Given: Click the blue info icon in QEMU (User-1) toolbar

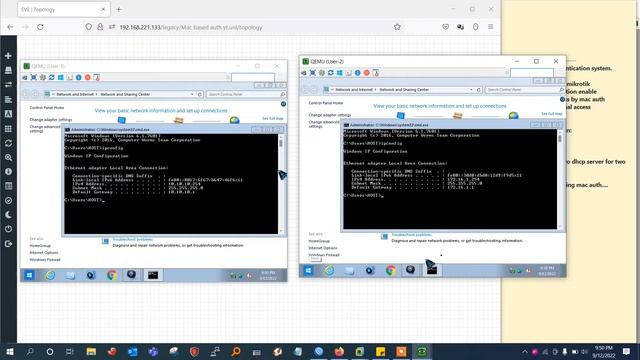Looking at the screenshot, I should tap(79, 77).
